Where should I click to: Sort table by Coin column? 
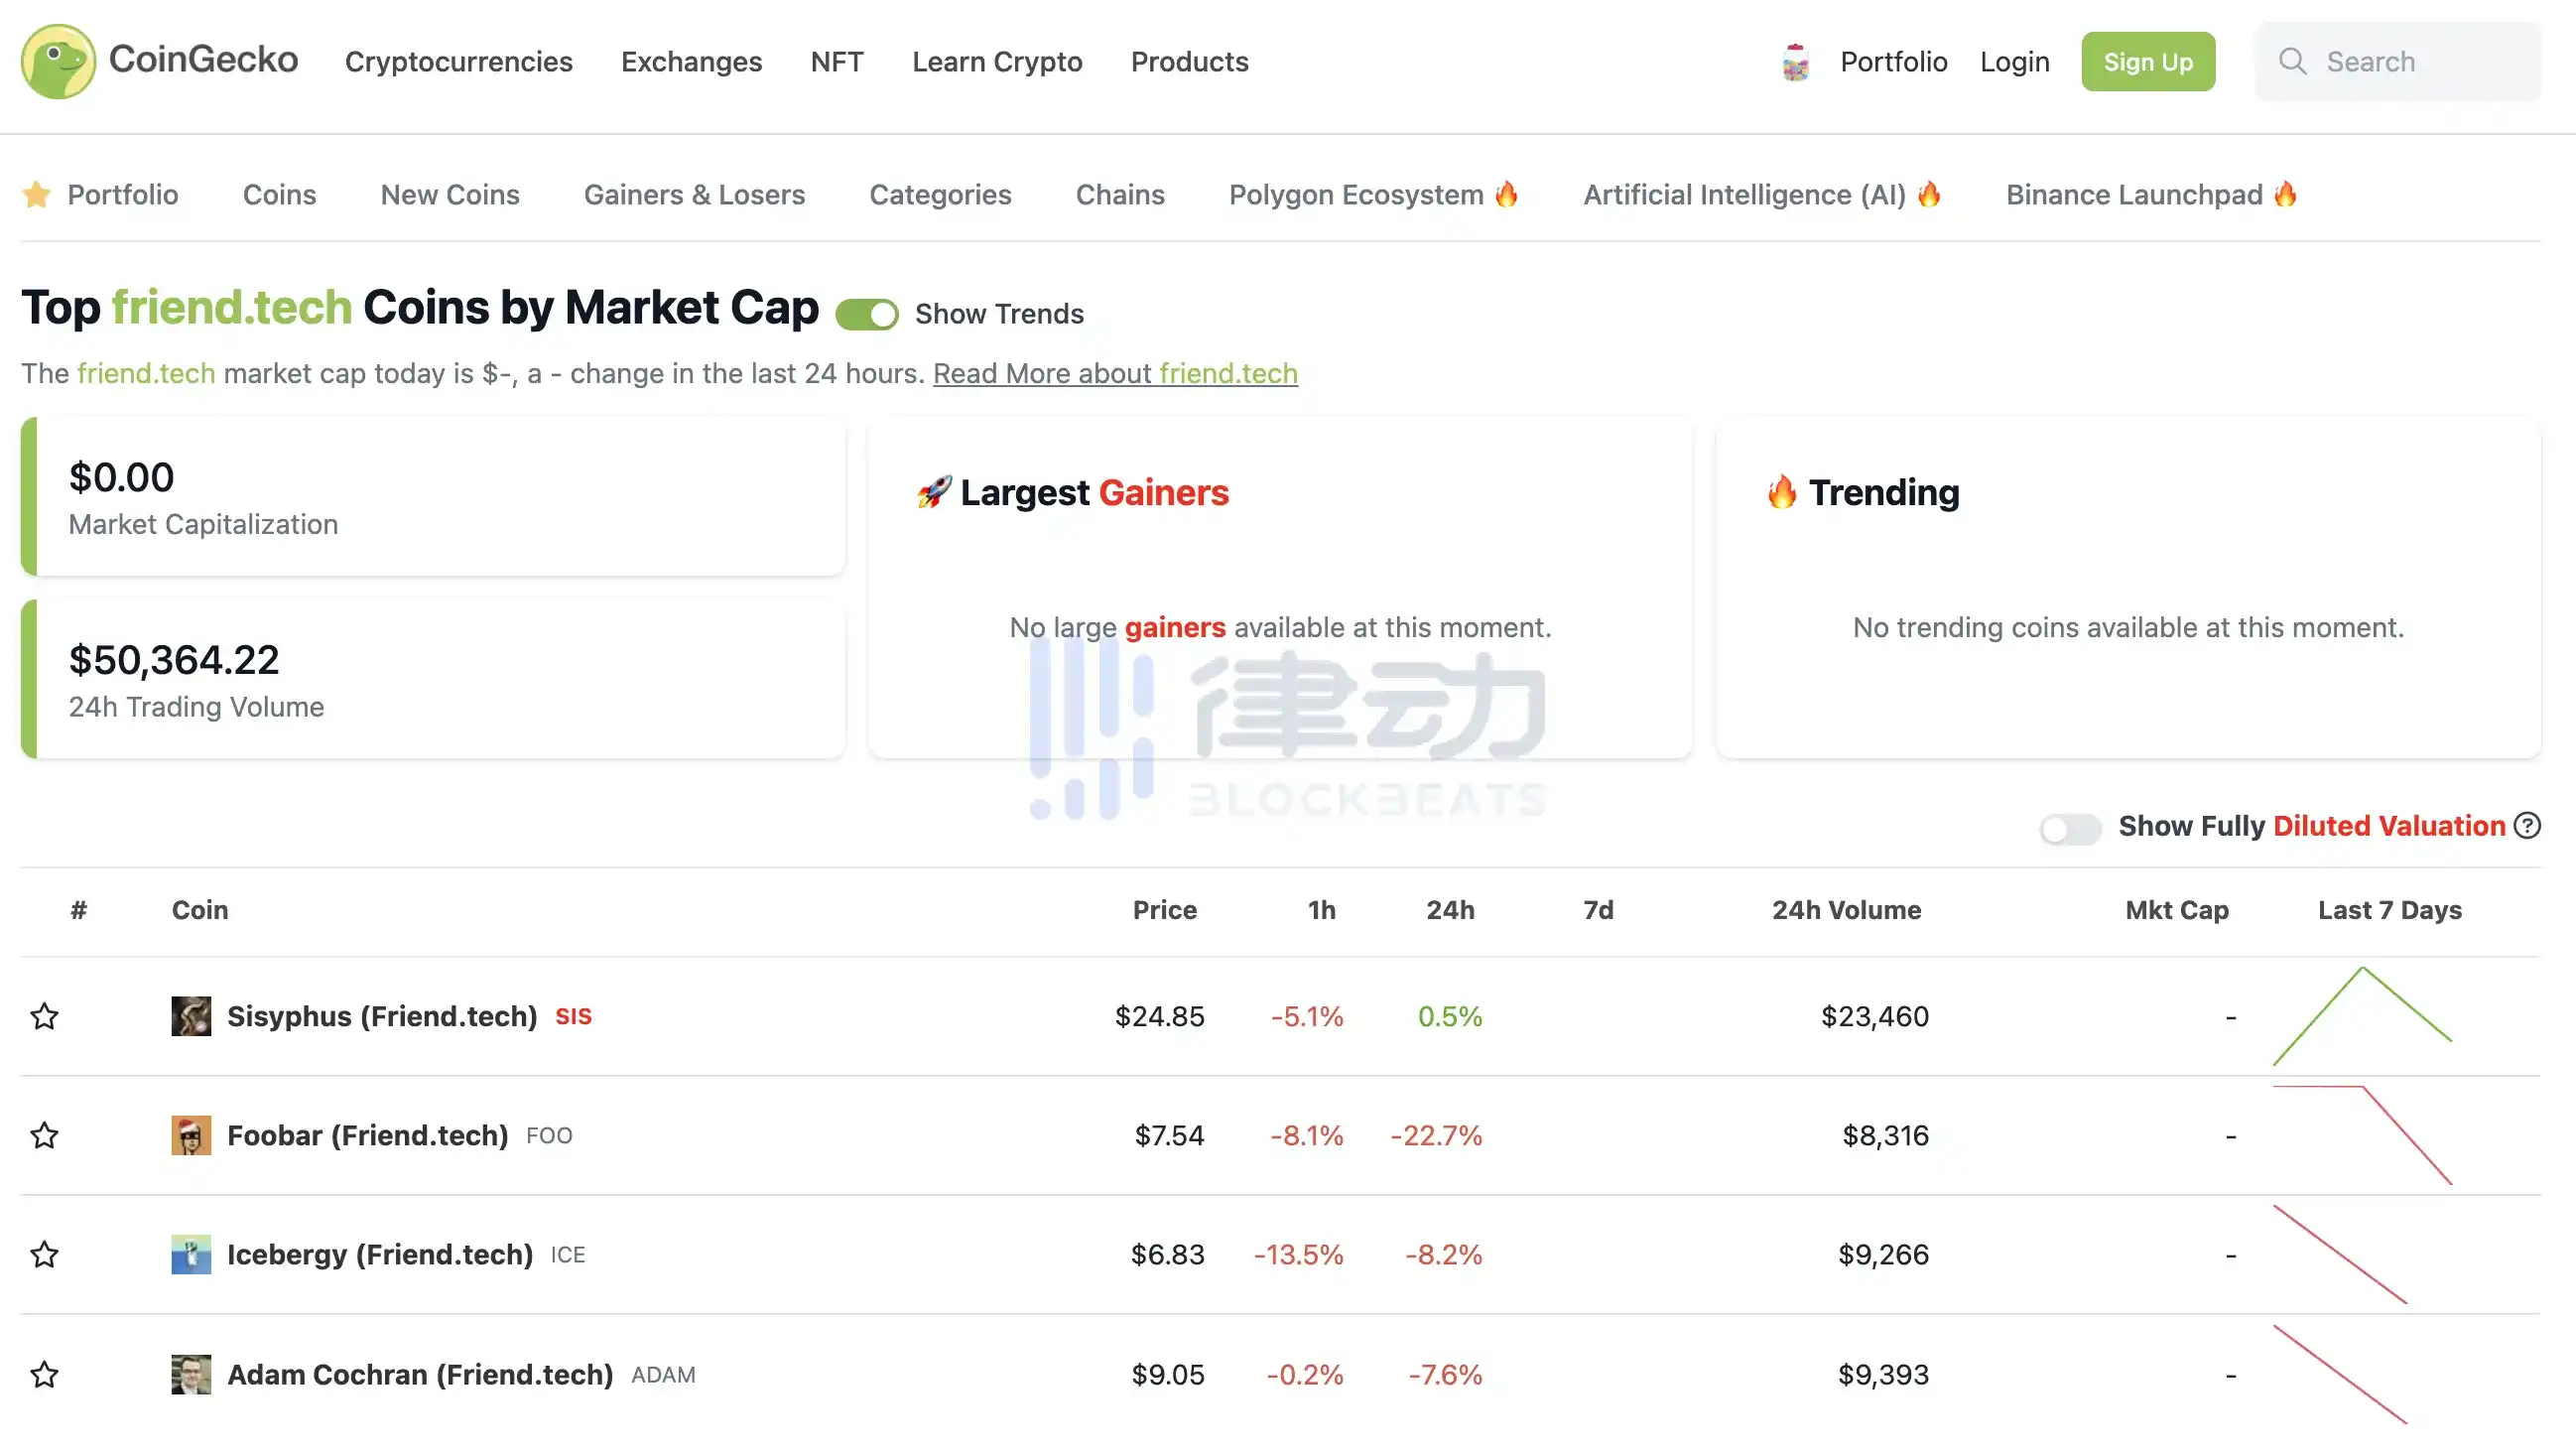point(200,910)
